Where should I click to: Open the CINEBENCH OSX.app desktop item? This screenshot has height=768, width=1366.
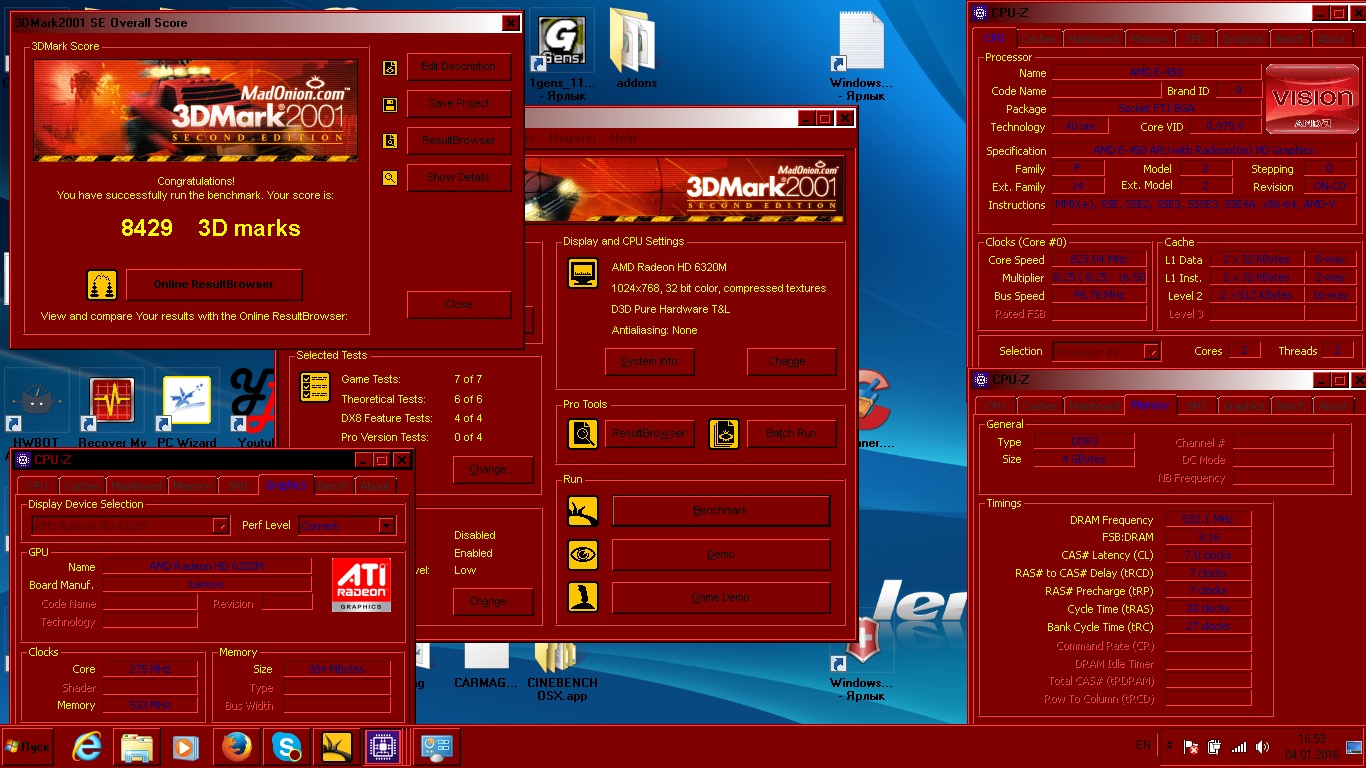coord(562,672)
